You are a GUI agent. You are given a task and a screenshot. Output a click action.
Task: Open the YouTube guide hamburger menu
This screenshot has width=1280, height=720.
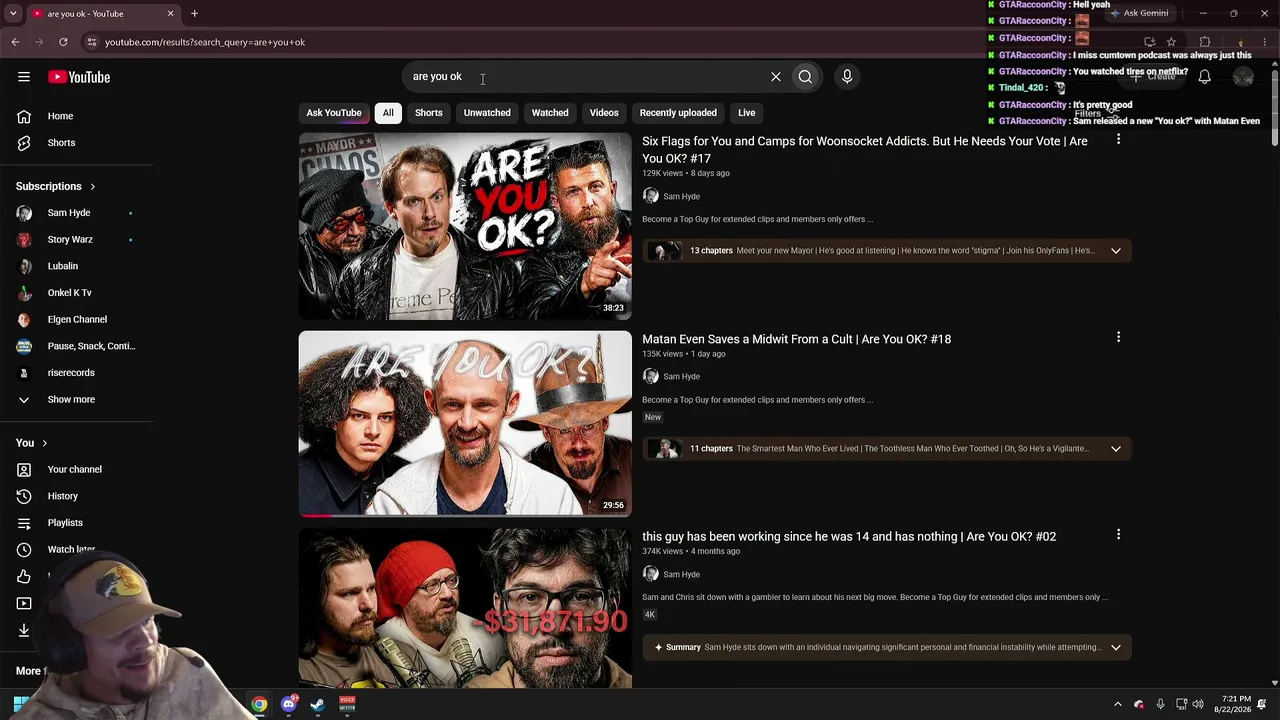pyautogui.click(x=24, y=77)
